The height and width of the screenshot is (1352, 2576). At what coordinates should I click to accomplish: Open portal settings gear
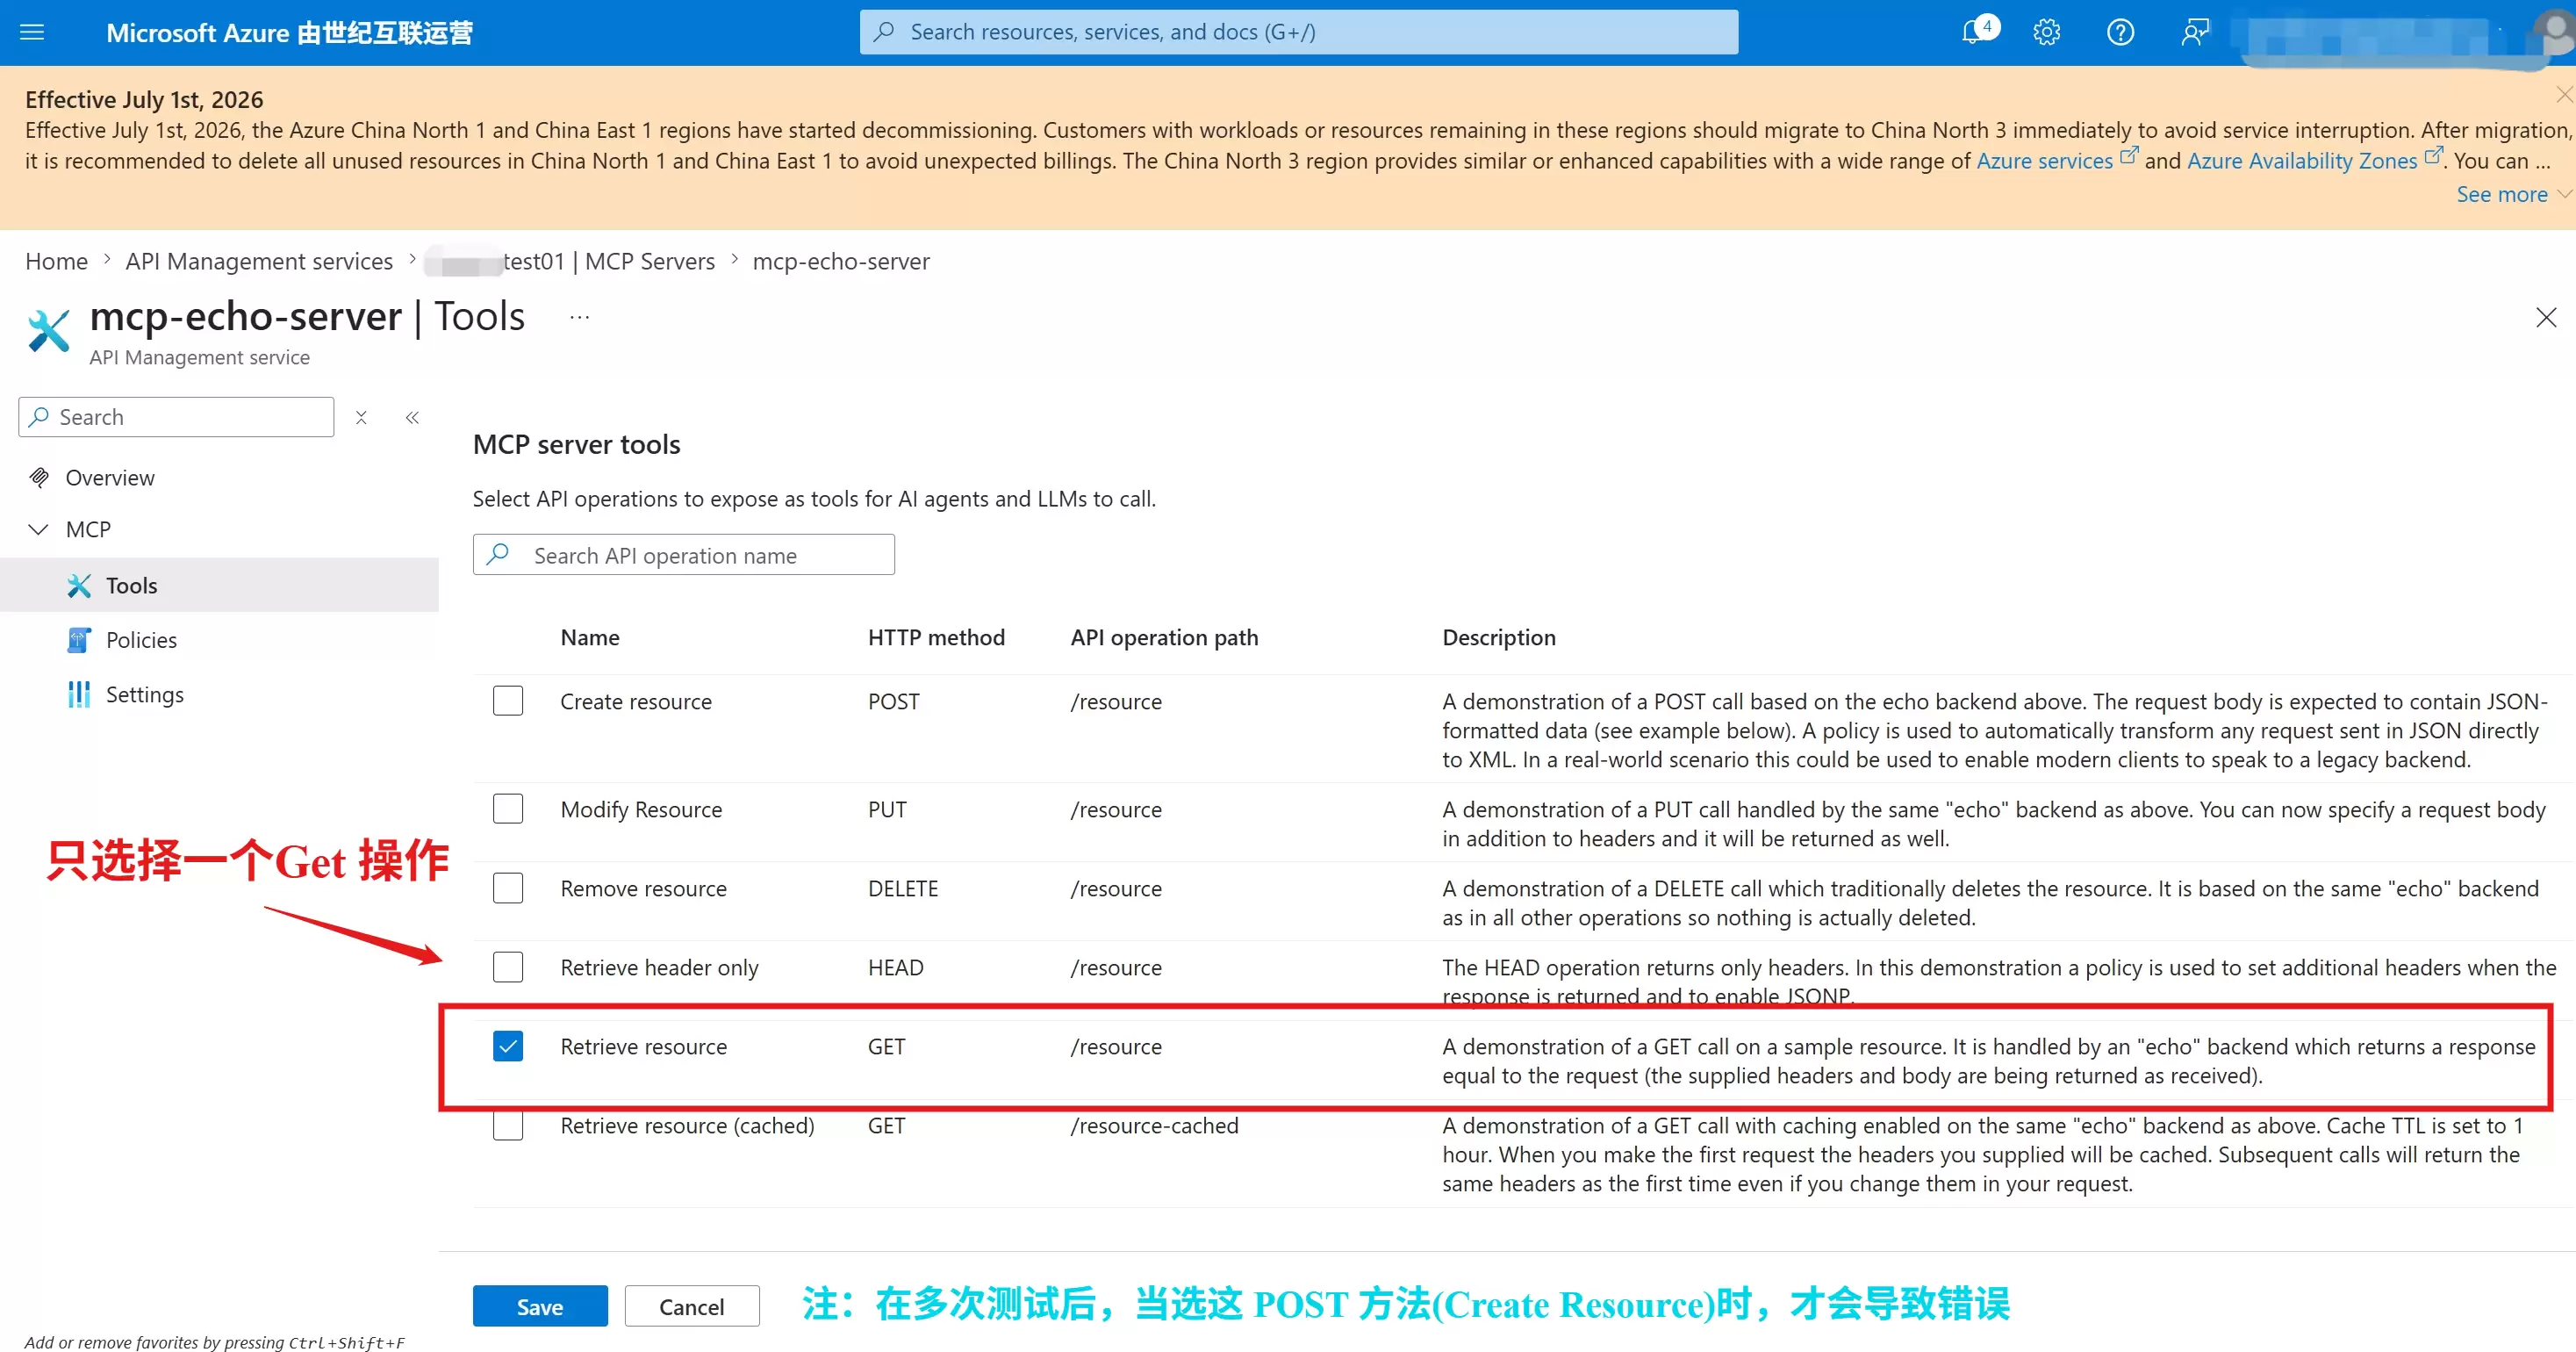pyautogui.click(x=2046, y=32)
